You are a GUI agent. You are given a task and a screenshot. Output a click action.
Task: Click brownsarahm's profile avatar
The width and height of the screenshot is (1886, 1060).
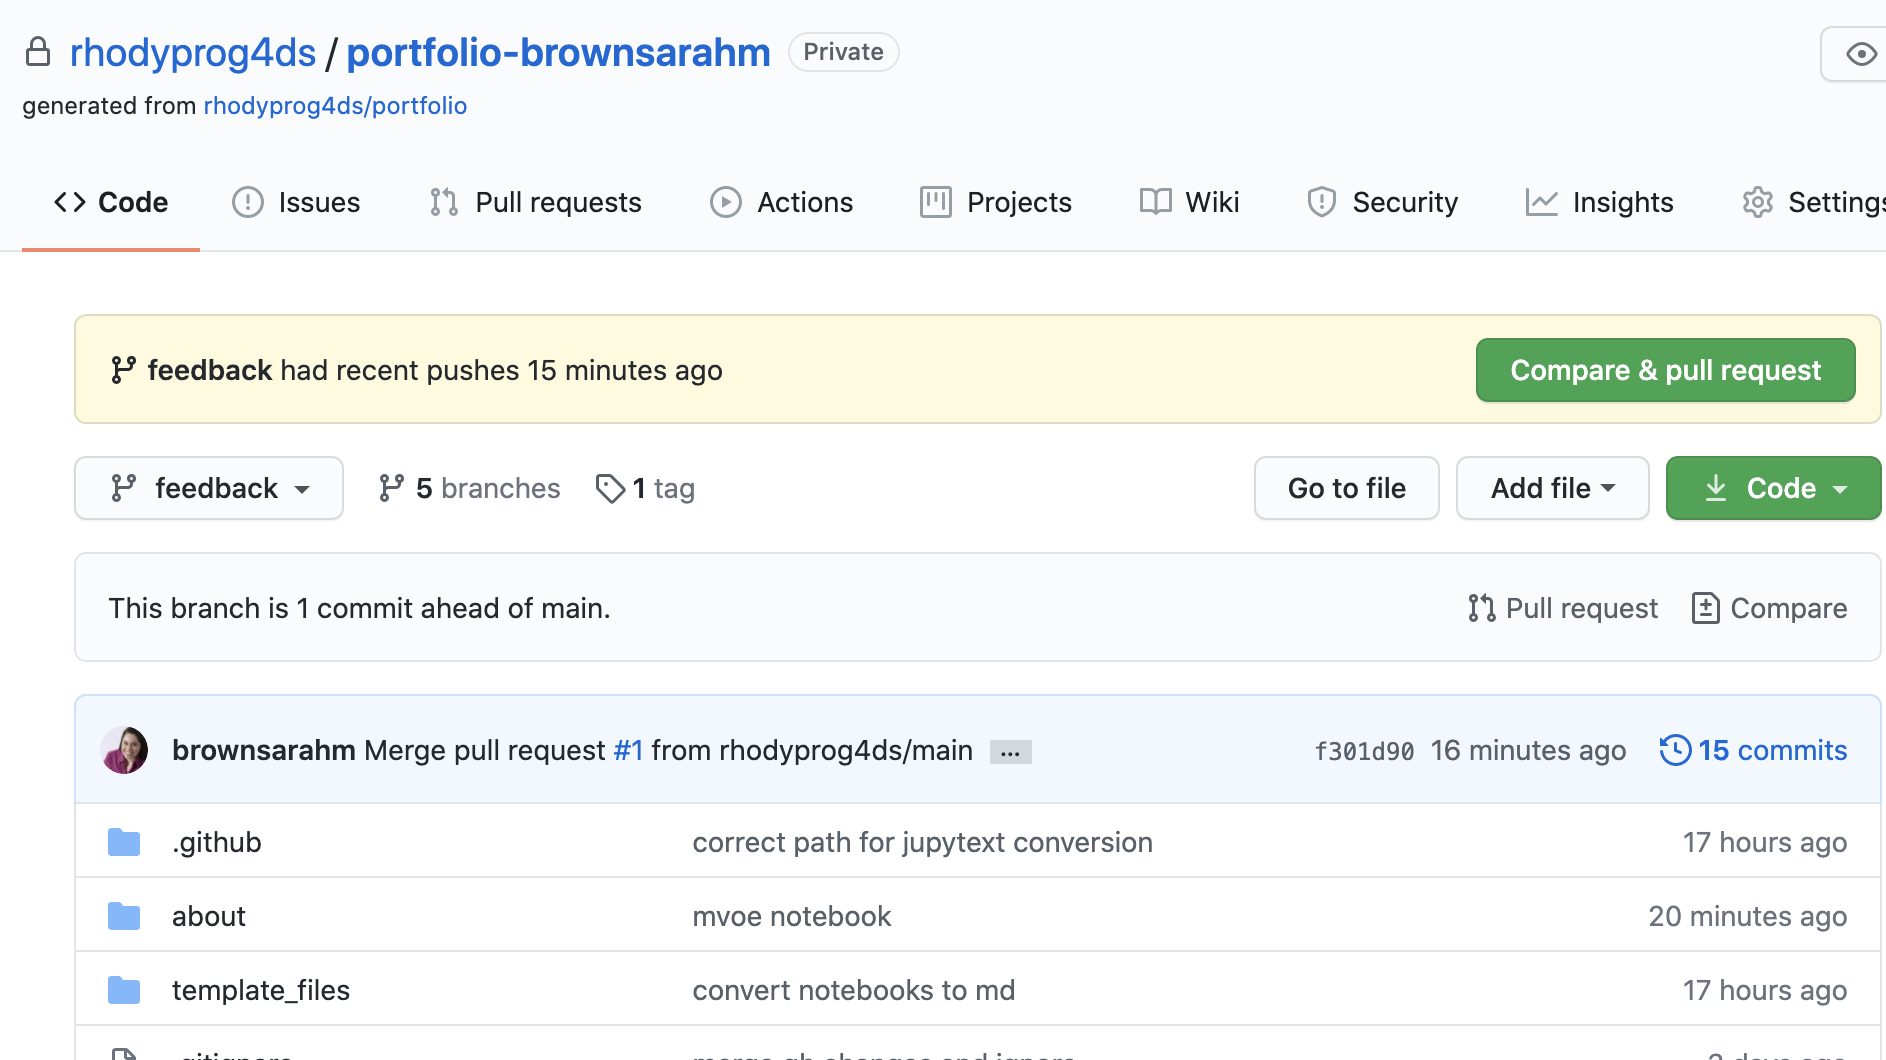tap(123, 750)
